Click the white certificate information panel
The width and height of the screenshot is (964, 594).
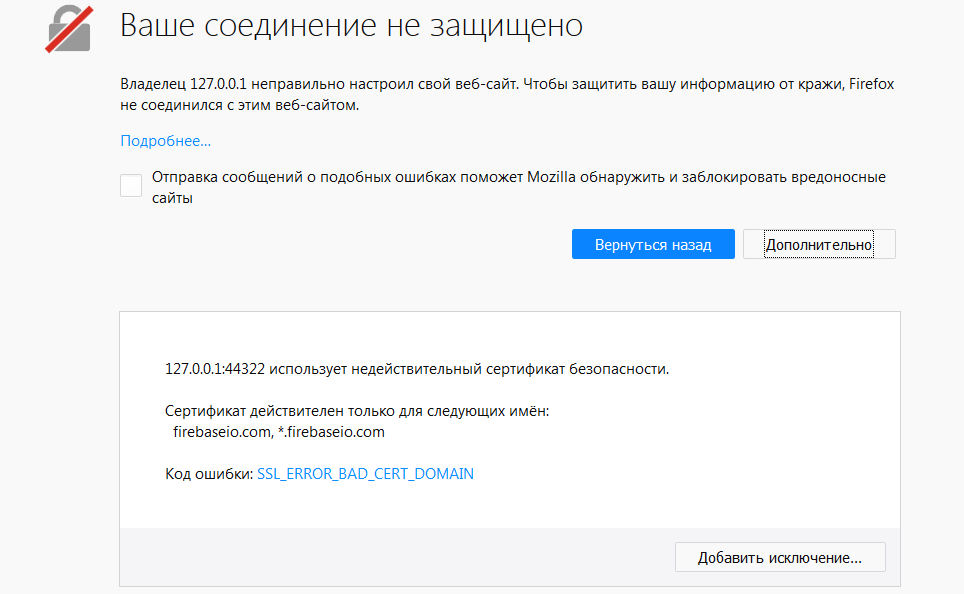click(x=509, y=420)
